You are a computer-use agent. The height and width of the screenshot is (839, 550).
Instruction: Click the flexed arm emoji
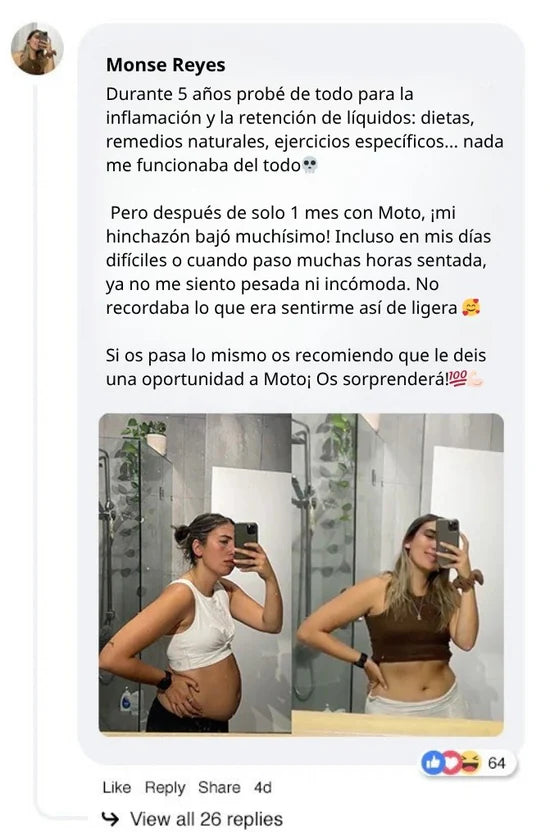pos(475,379)
